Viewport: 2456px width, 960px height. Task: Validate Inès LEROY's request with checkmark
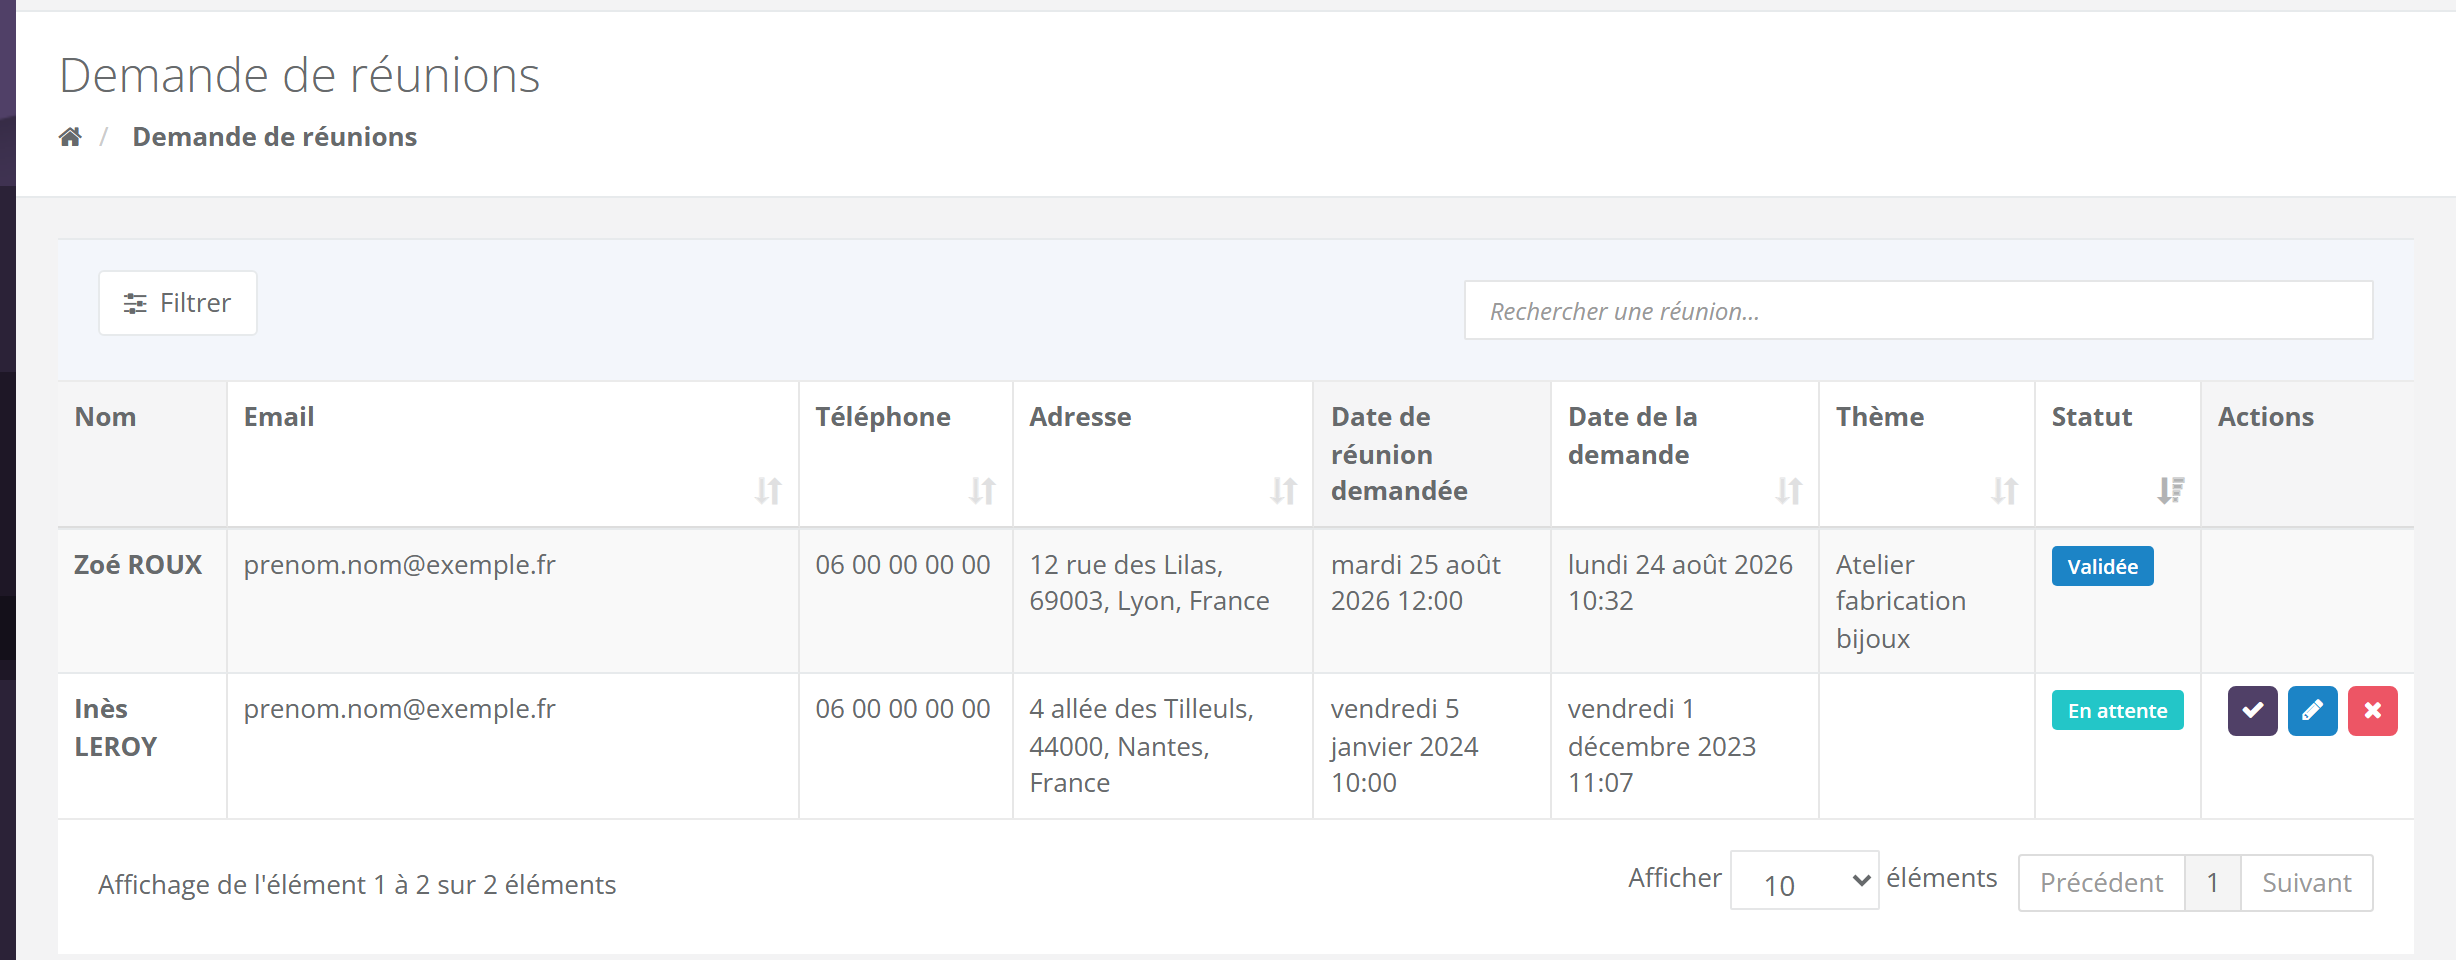(x=2252, y=711)
